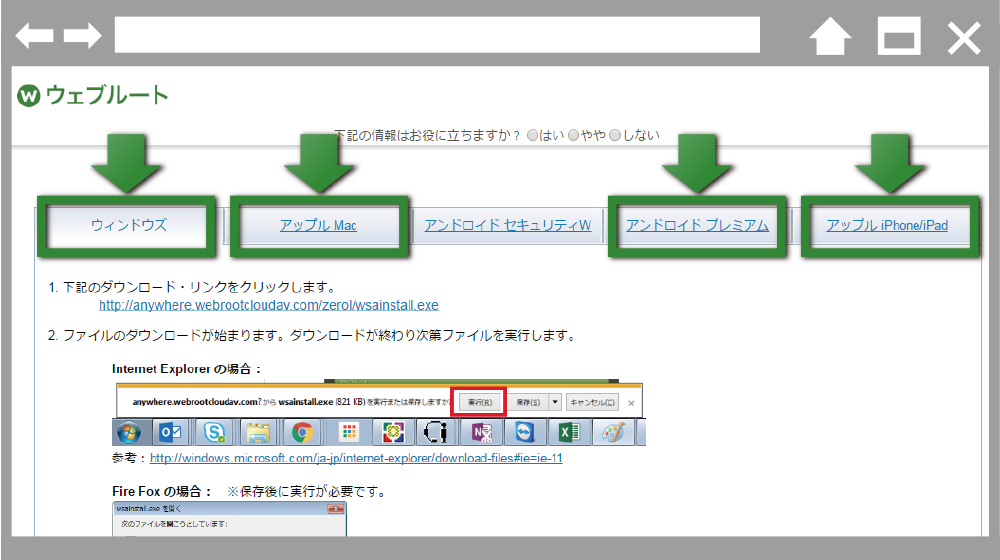Open Excel from the taskbar
The height and width of the screenshot is (560, 1000).
[x=568, y=432]
